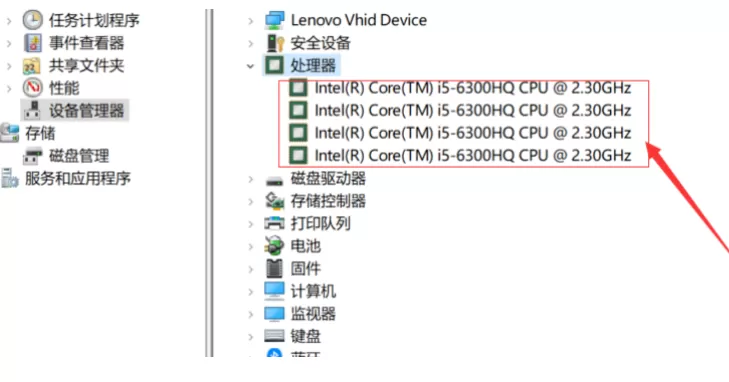Expand the 任务计划程序 node

tap(9, 20)
